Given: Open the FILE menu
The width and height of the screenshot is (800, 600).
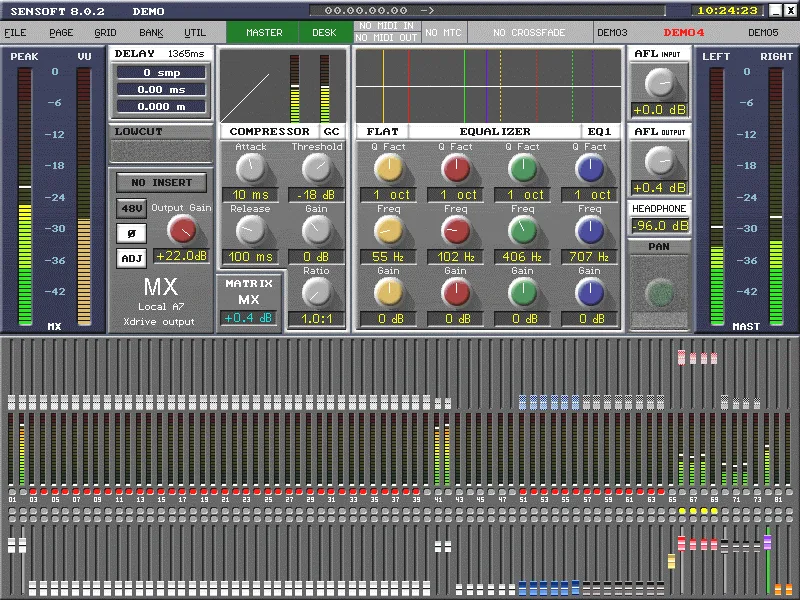Looking at the screenshot, I should click(15, 33).
